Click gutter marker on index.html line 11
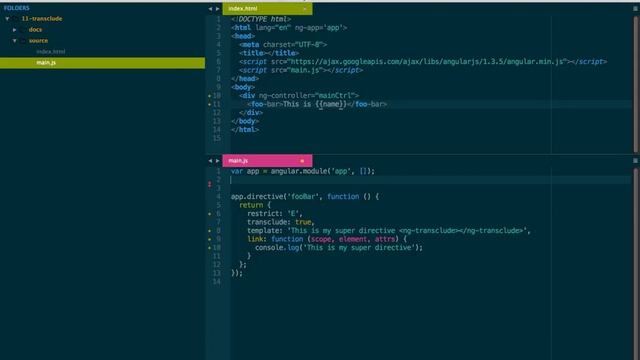This screenshot has width=640, height=360. 210,104
